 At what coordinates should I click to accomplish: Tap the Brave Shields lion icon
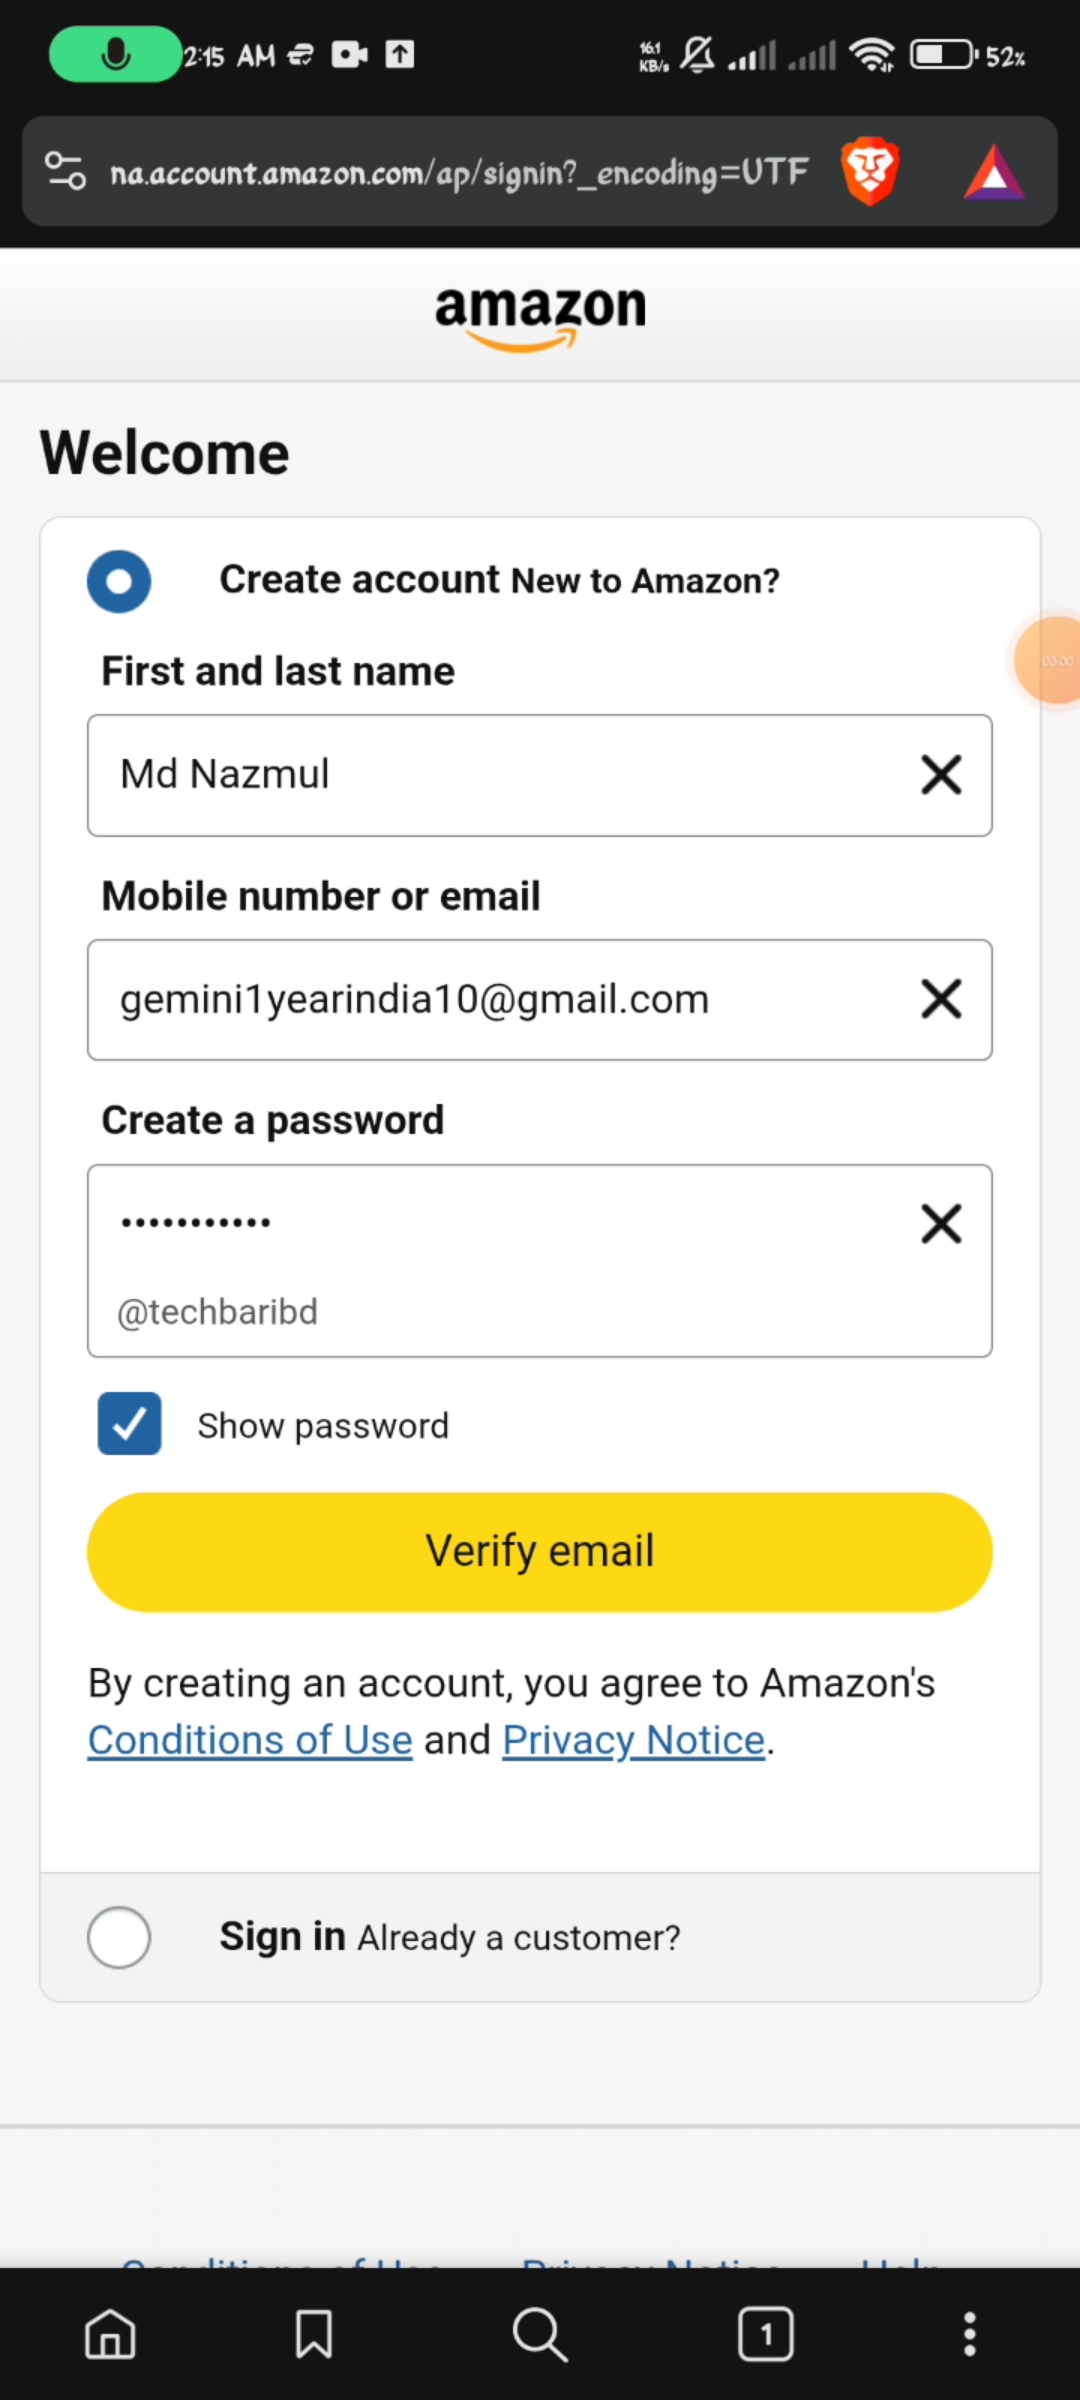(870, 171)
